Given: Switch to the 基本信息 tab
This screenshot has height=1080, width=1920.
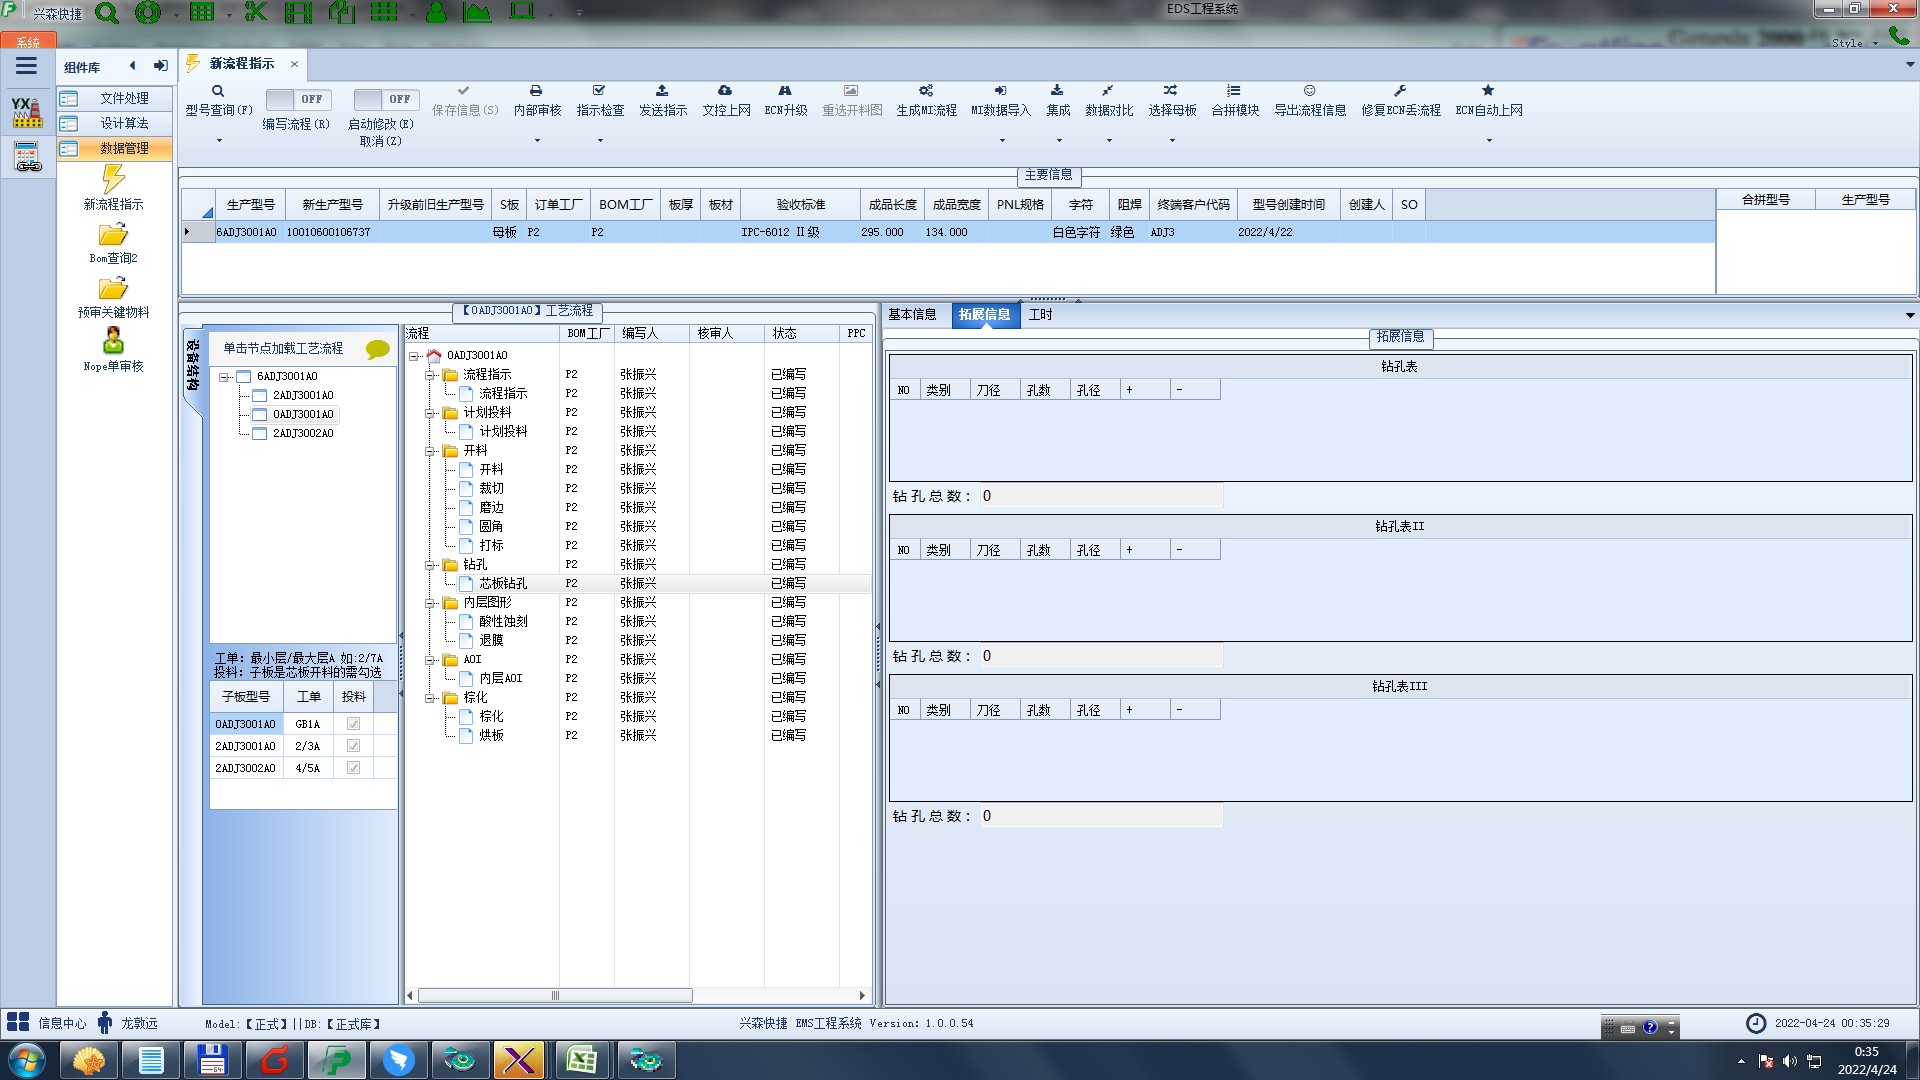Looking at the screenshot, I should point(912,315).
